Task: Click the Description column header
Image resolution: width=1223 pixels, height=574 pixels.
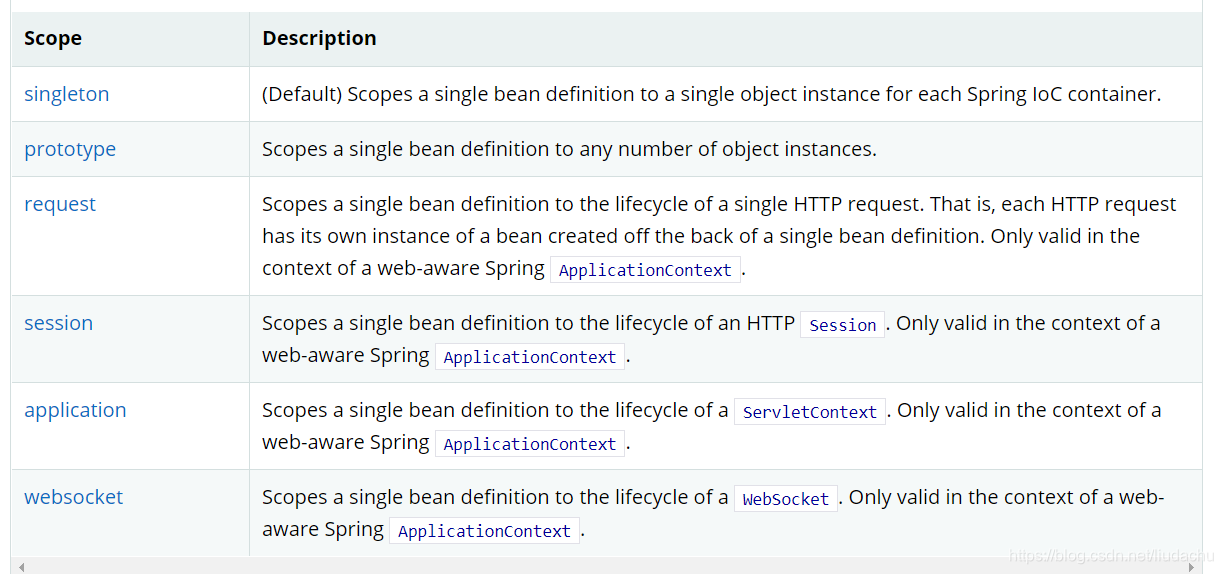Action: click(319, 39)
